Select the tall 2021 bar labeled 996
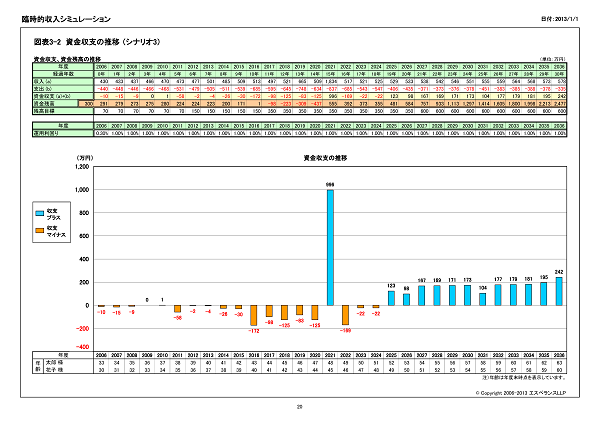The image size is (600, 424). tap(330, 248)
